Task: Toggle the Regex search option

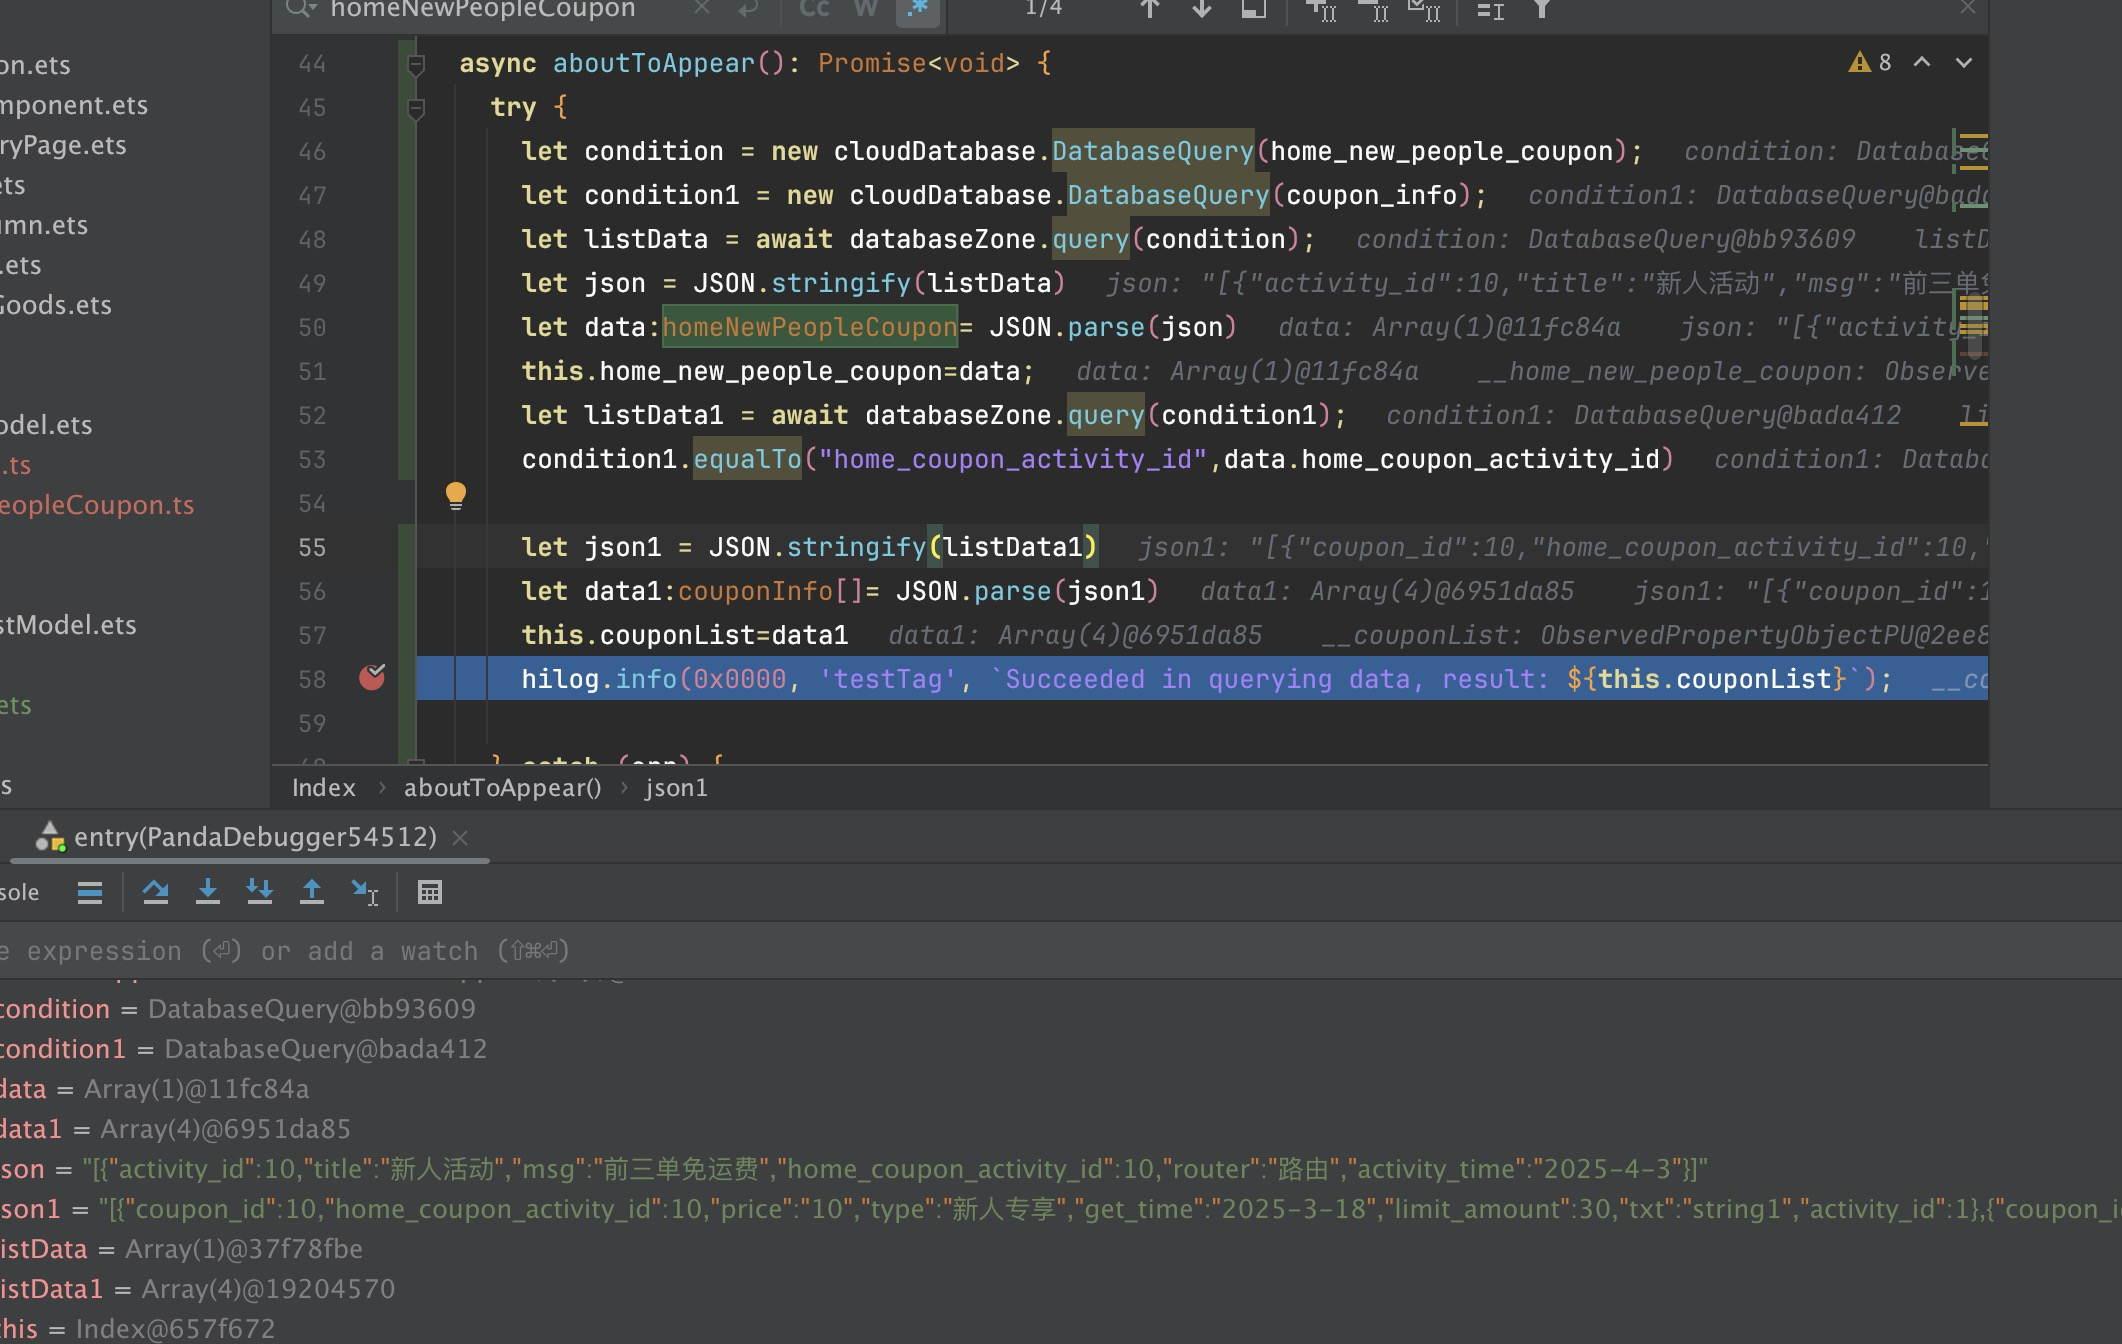Action: 916,9
